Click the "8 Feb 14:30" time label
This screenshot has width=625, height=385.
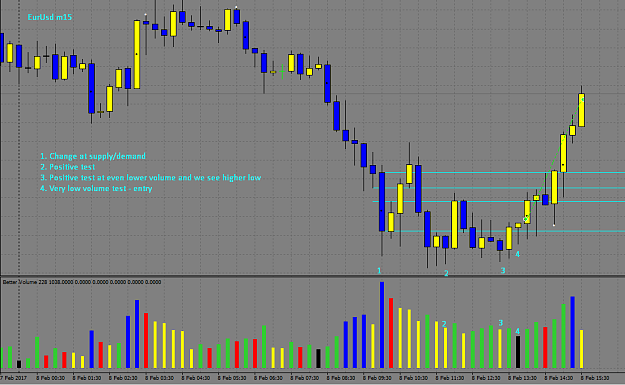coord(558,378)
